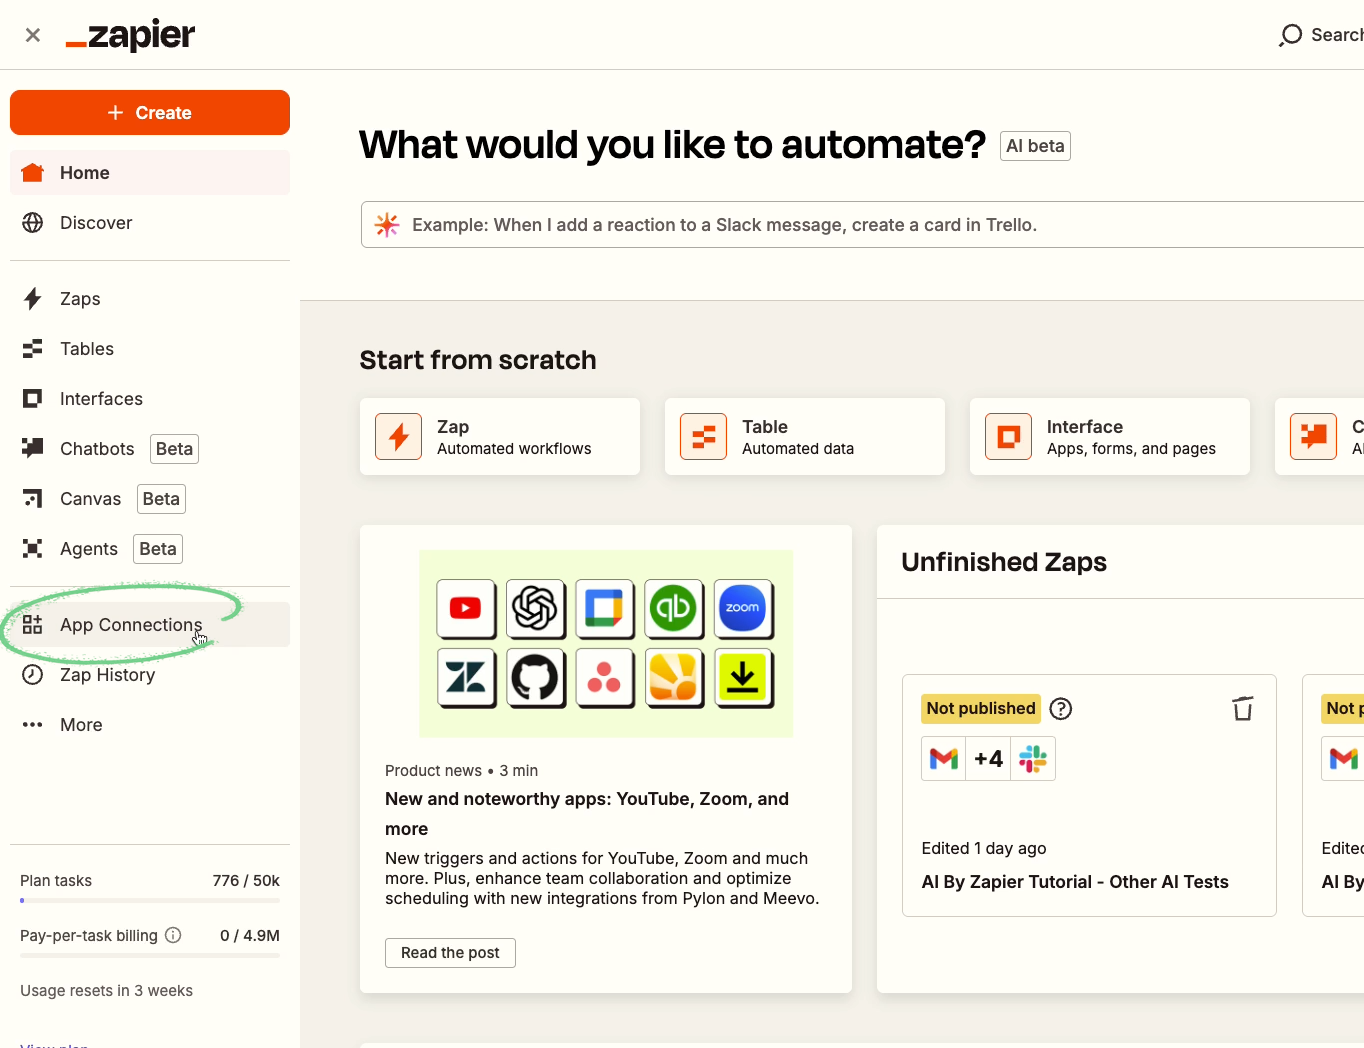This screenshot has height=1048, width=1364.
Task: Open AI By Zapier Tutorial - Other AI Tests
Action: [x=1075, y=882]
